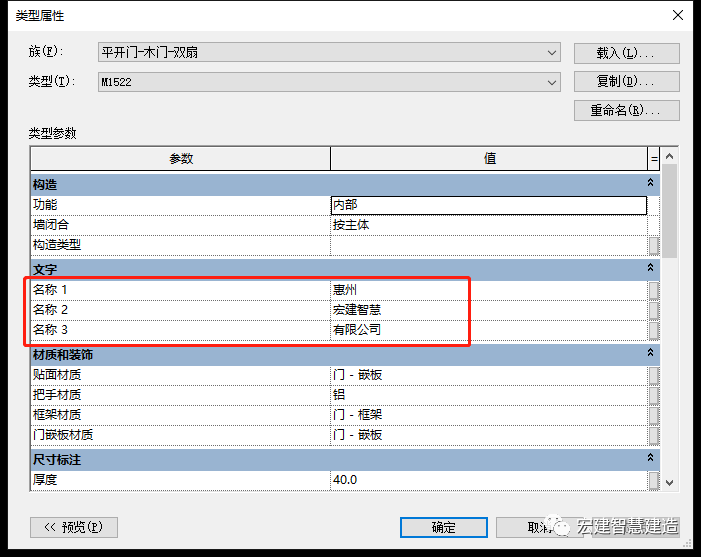Click the 载入(L)... button
The image size is (701, 557).
[x=626, y=53]
